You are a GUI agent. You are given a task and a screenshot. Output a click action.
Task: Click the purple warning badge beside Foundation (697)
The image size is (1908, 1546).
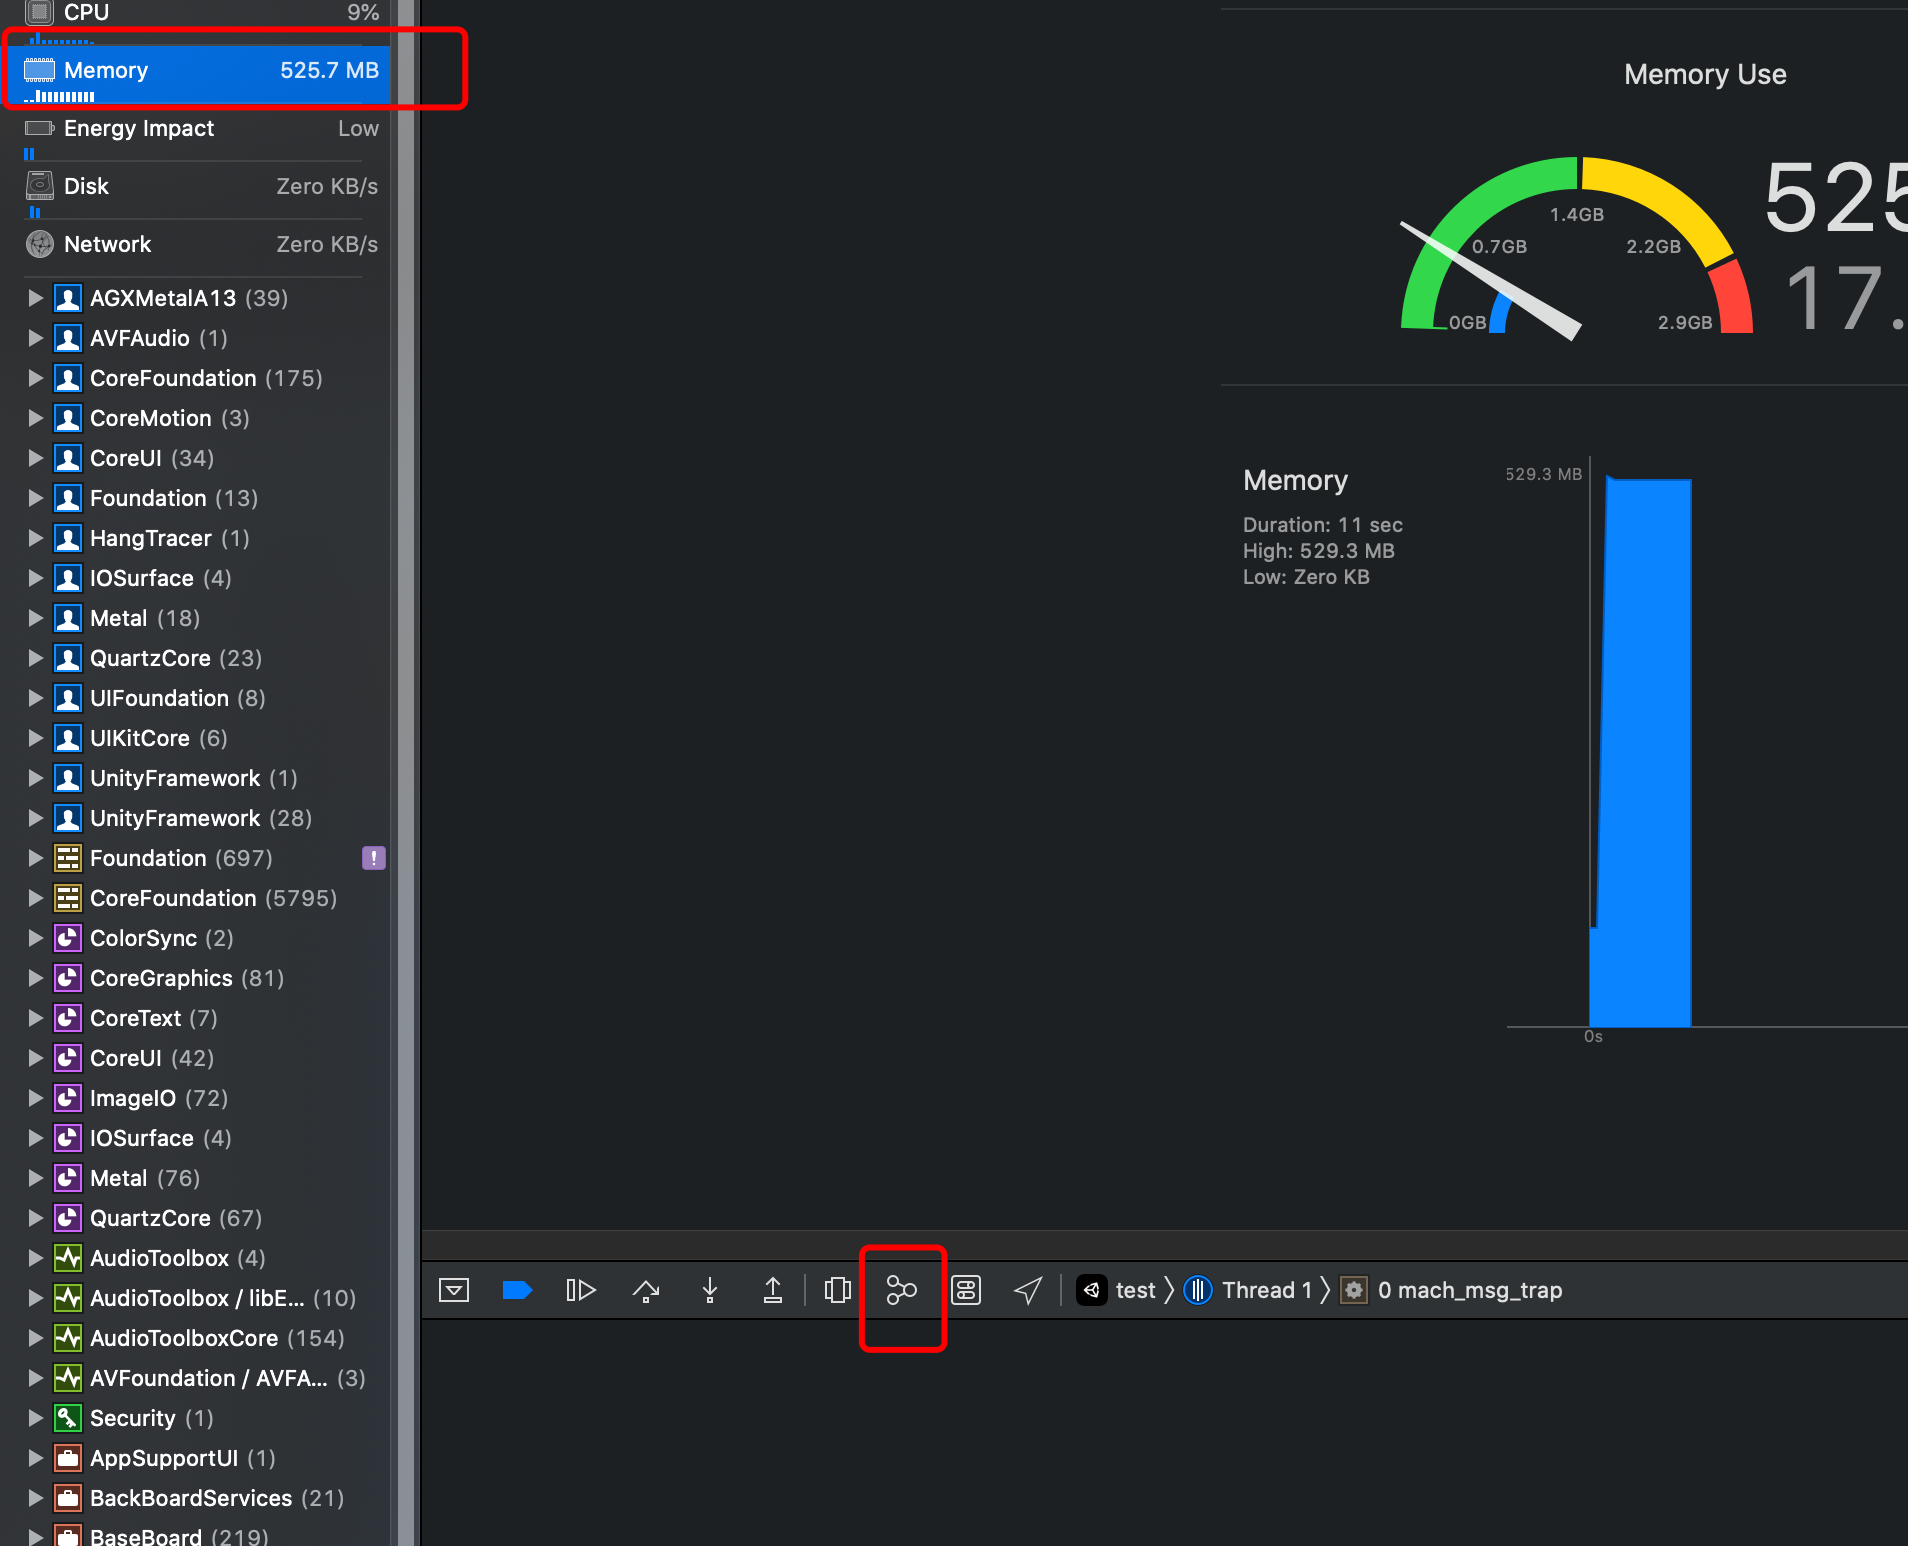374,858
